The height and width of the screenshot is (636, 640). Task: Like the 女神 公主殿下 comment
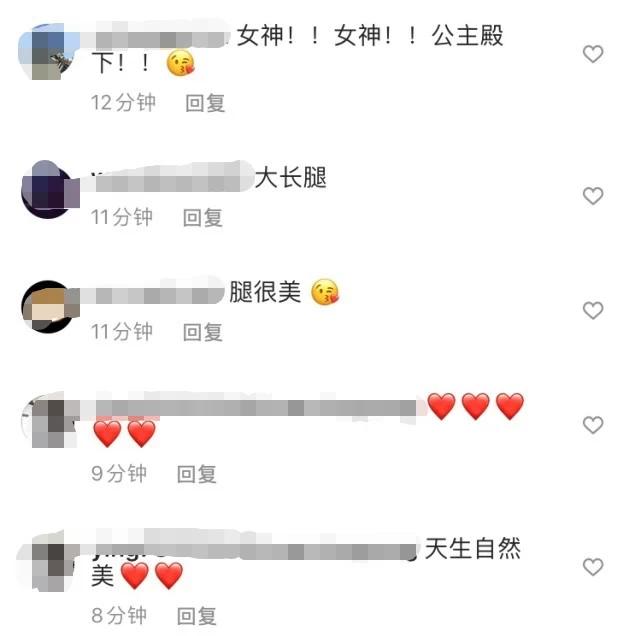point(593,54)
